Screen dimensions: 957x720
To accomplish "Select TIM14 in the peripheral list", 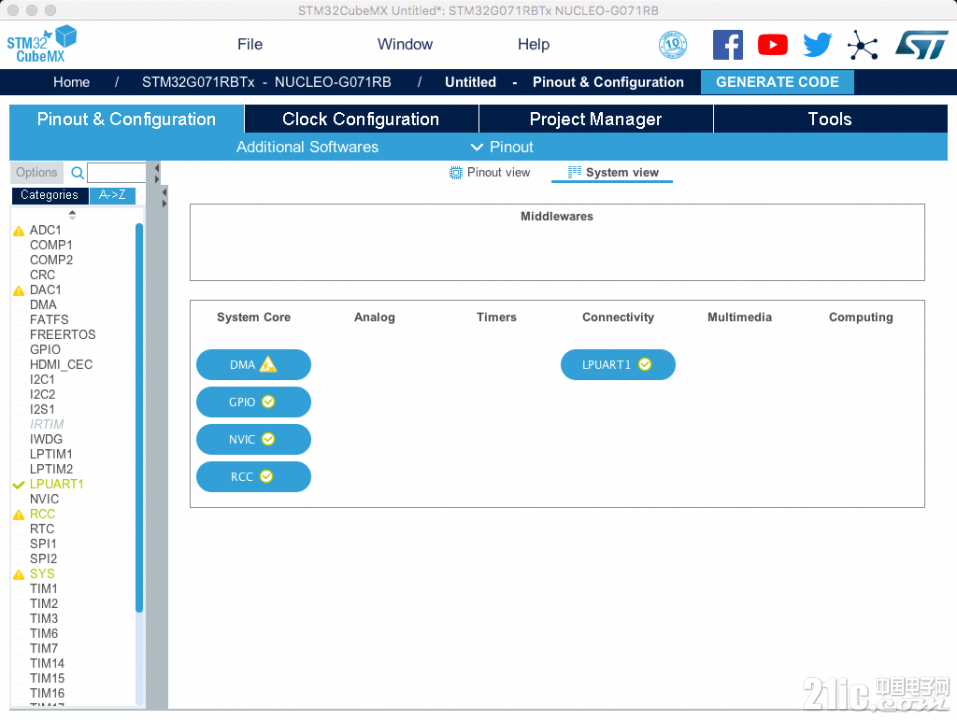I will pos(47,663).
